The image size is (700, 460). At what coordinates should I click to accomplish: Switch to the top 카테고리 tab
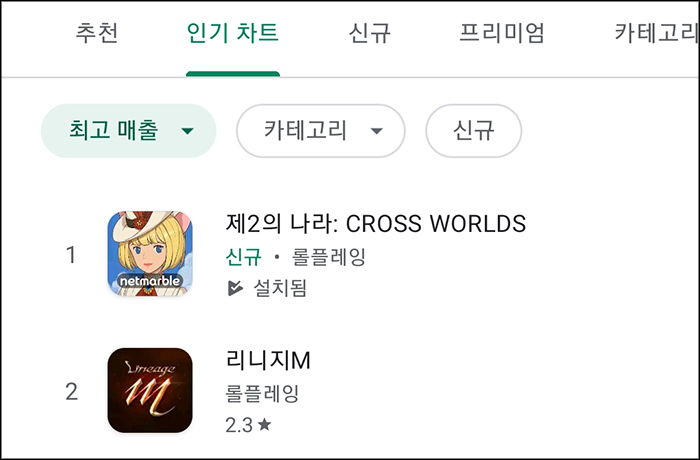point(656,33)
